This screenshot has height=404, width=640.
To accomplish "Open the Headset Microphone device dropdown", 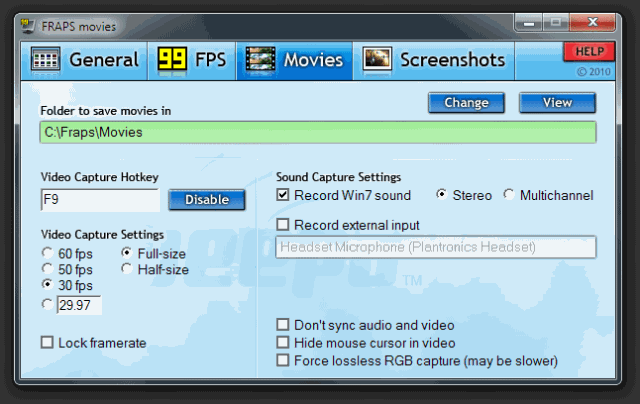I will (436, 247).
